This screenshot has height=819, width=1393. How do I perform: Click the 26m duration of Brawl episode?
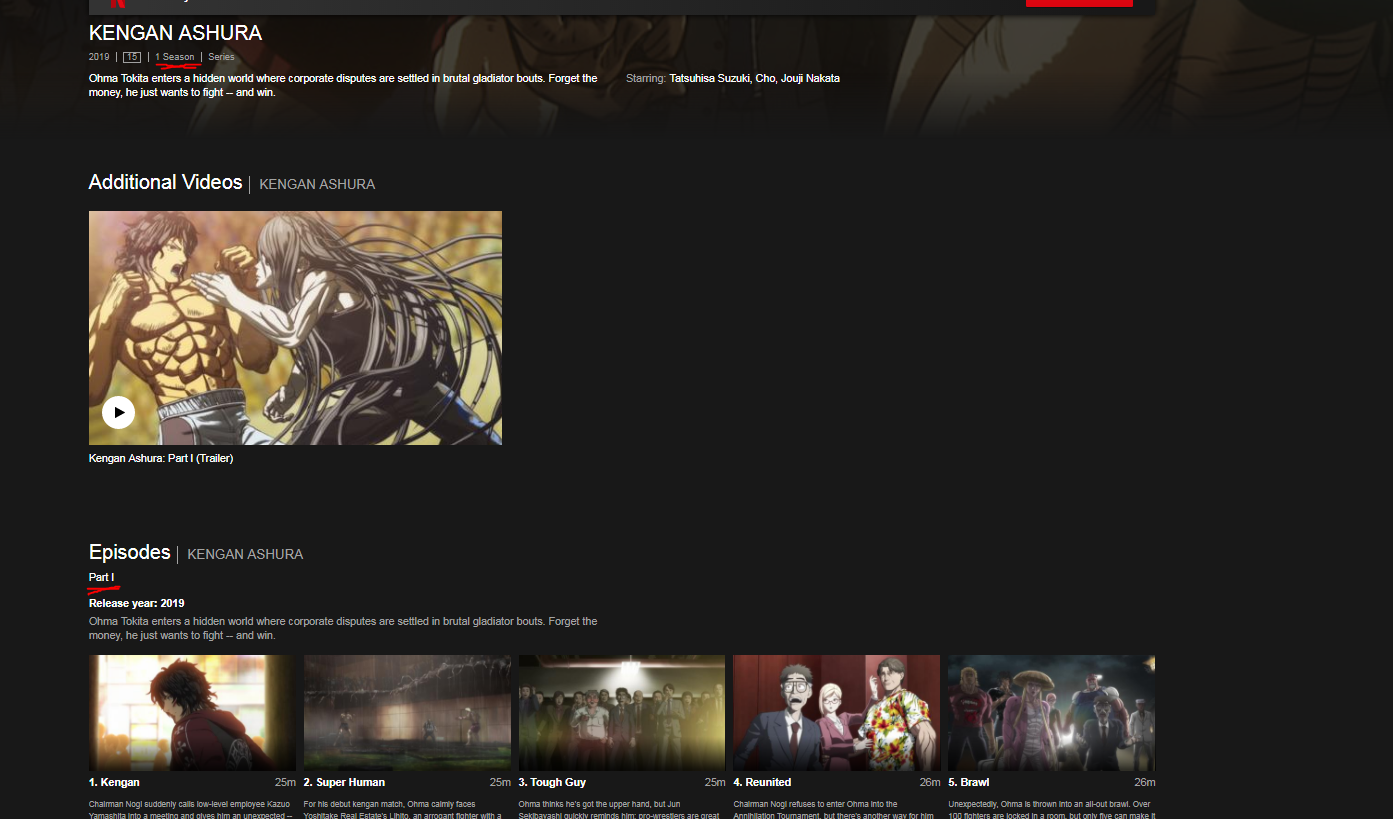(1144, 782)
